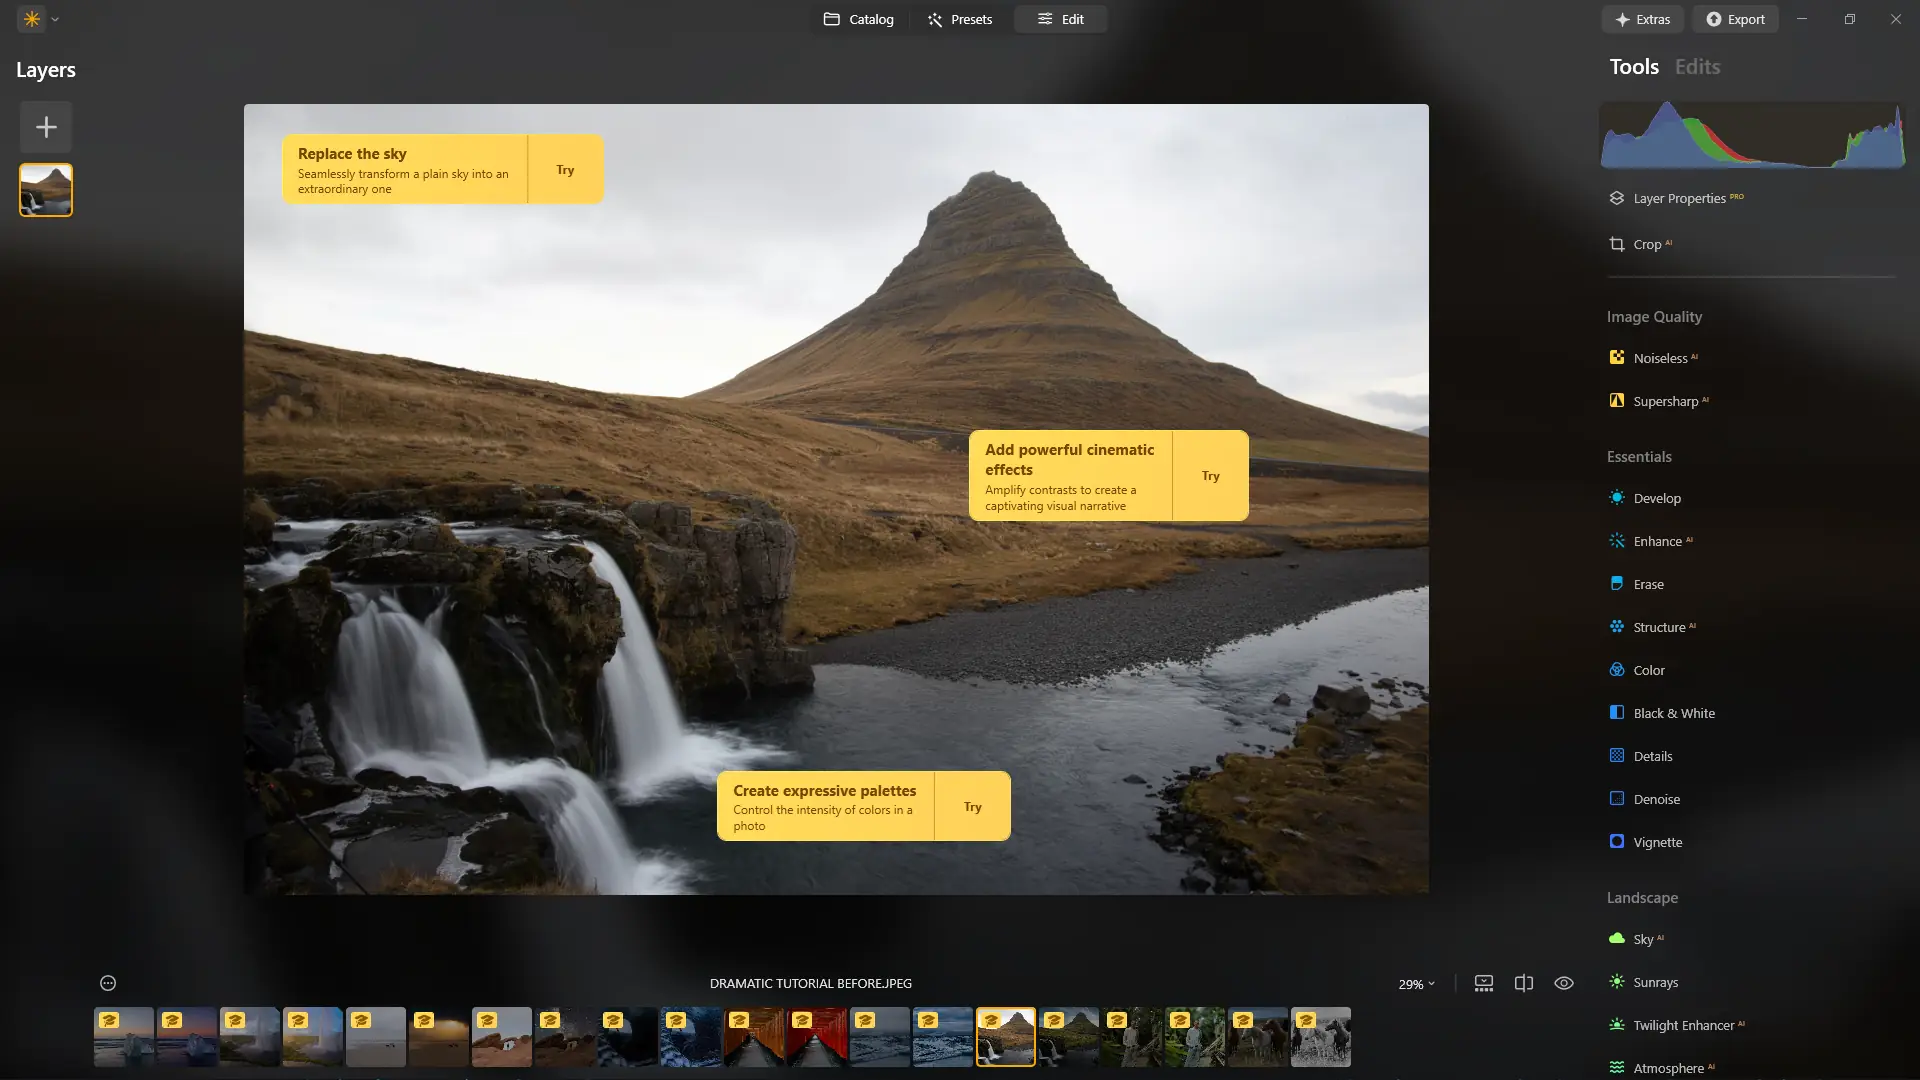Open the Noiseless AI tool
1920x1080 pixels.
[x=1659, y=358]
